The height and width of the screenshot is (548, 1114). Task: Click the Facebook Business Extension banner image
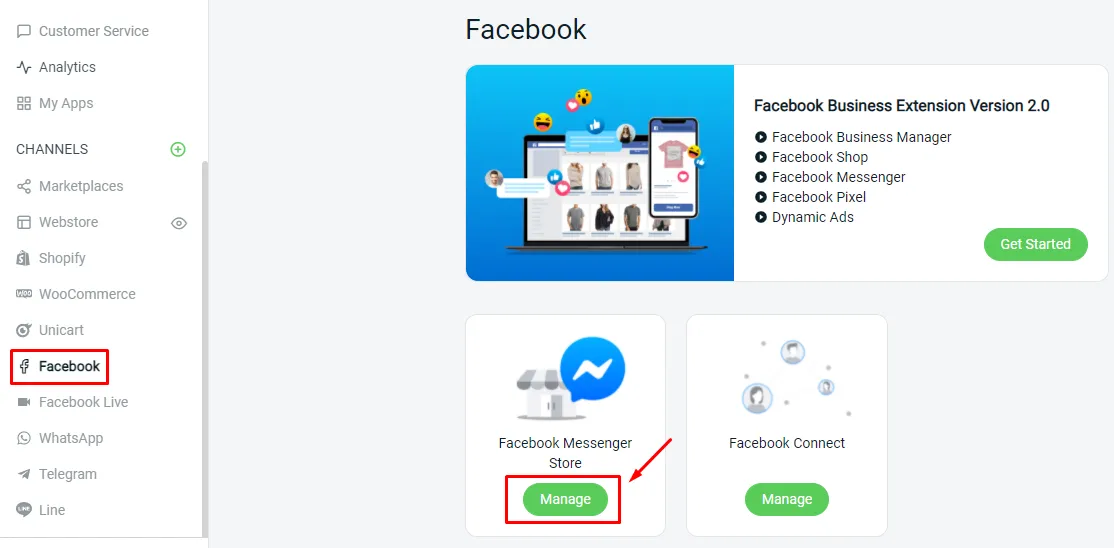tap(600, 173)
